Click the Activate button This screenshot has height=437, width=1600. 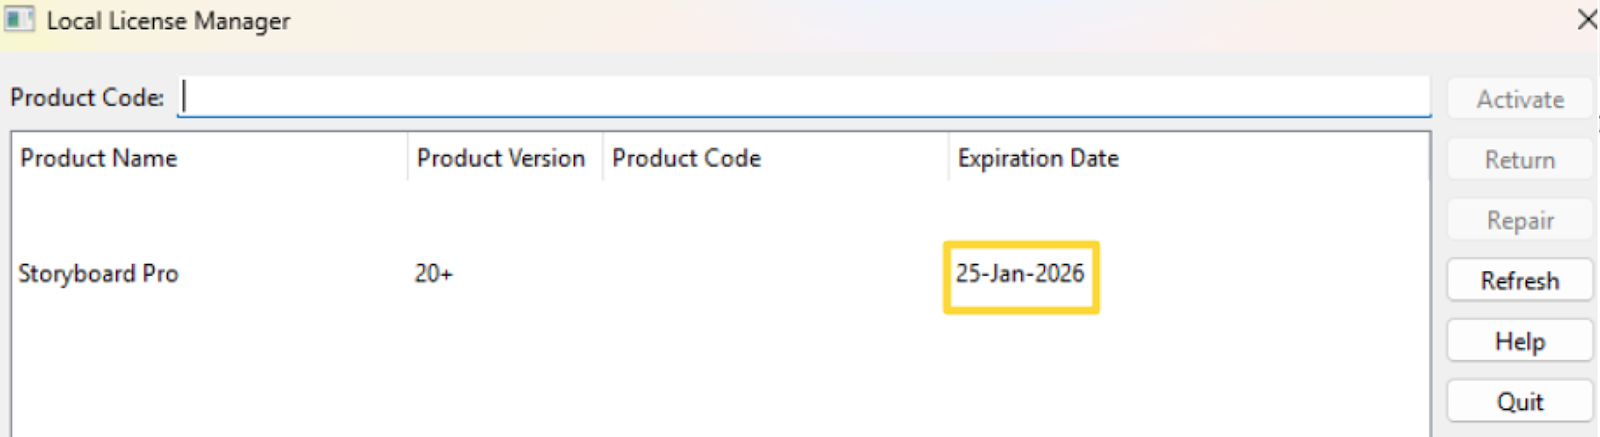tap(1519, 99)
